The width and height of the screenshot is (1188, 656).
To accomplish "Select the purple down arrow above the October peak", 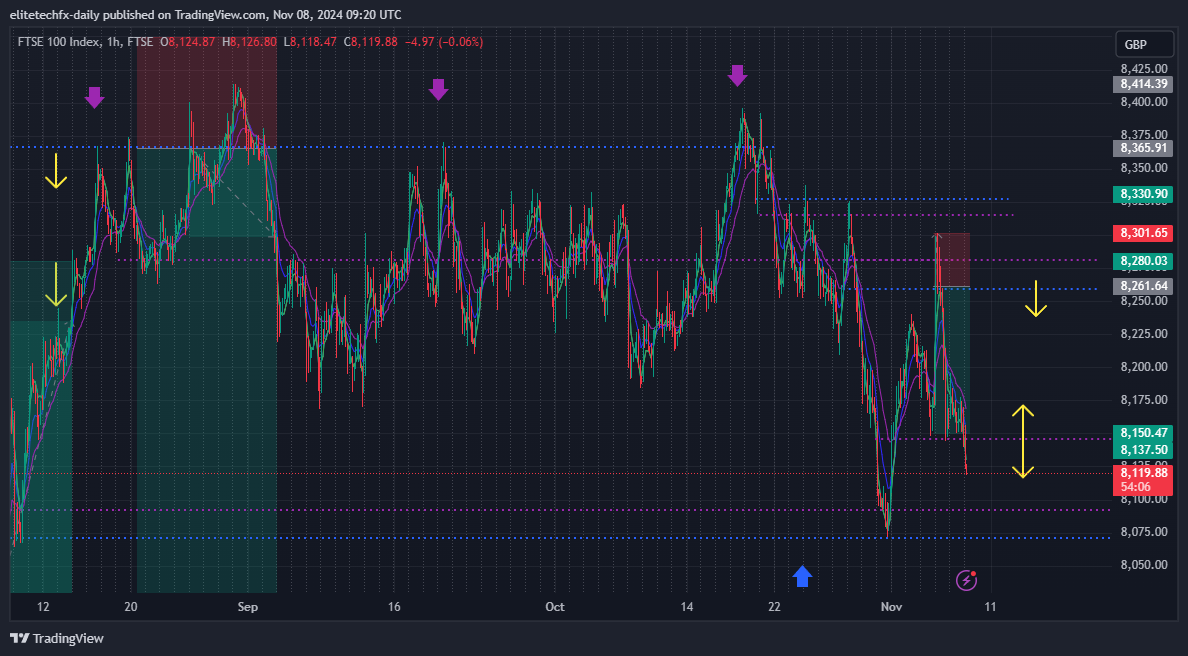I will point(737,76).
